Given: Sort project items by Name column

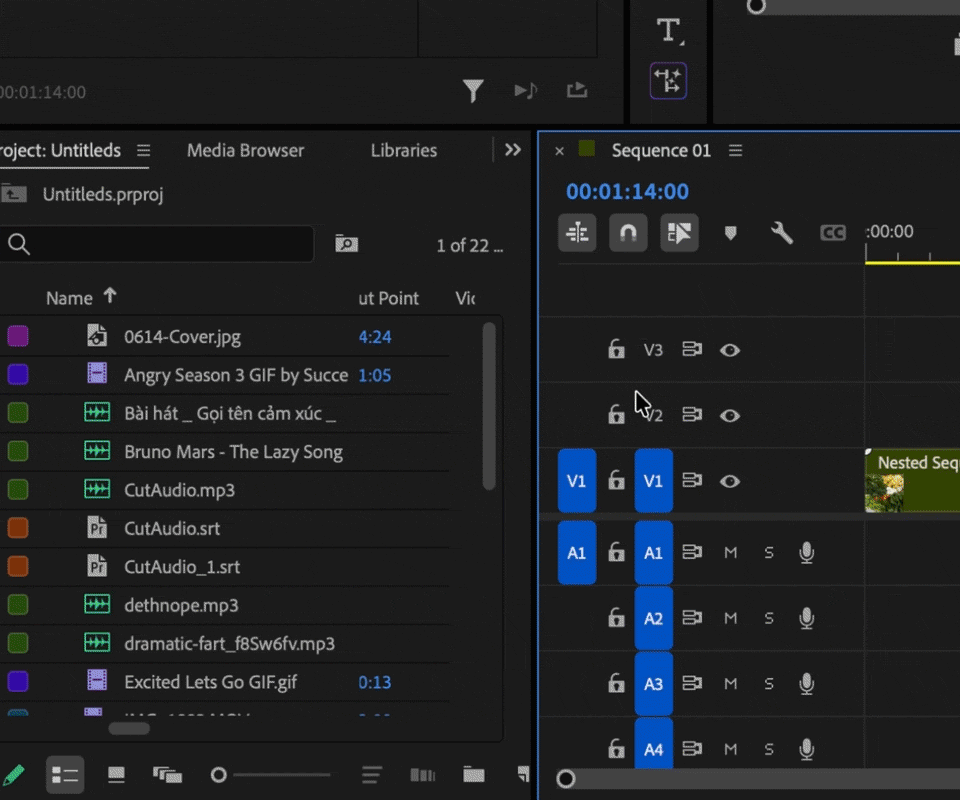Looking at the screenshot, I should 69,298.
